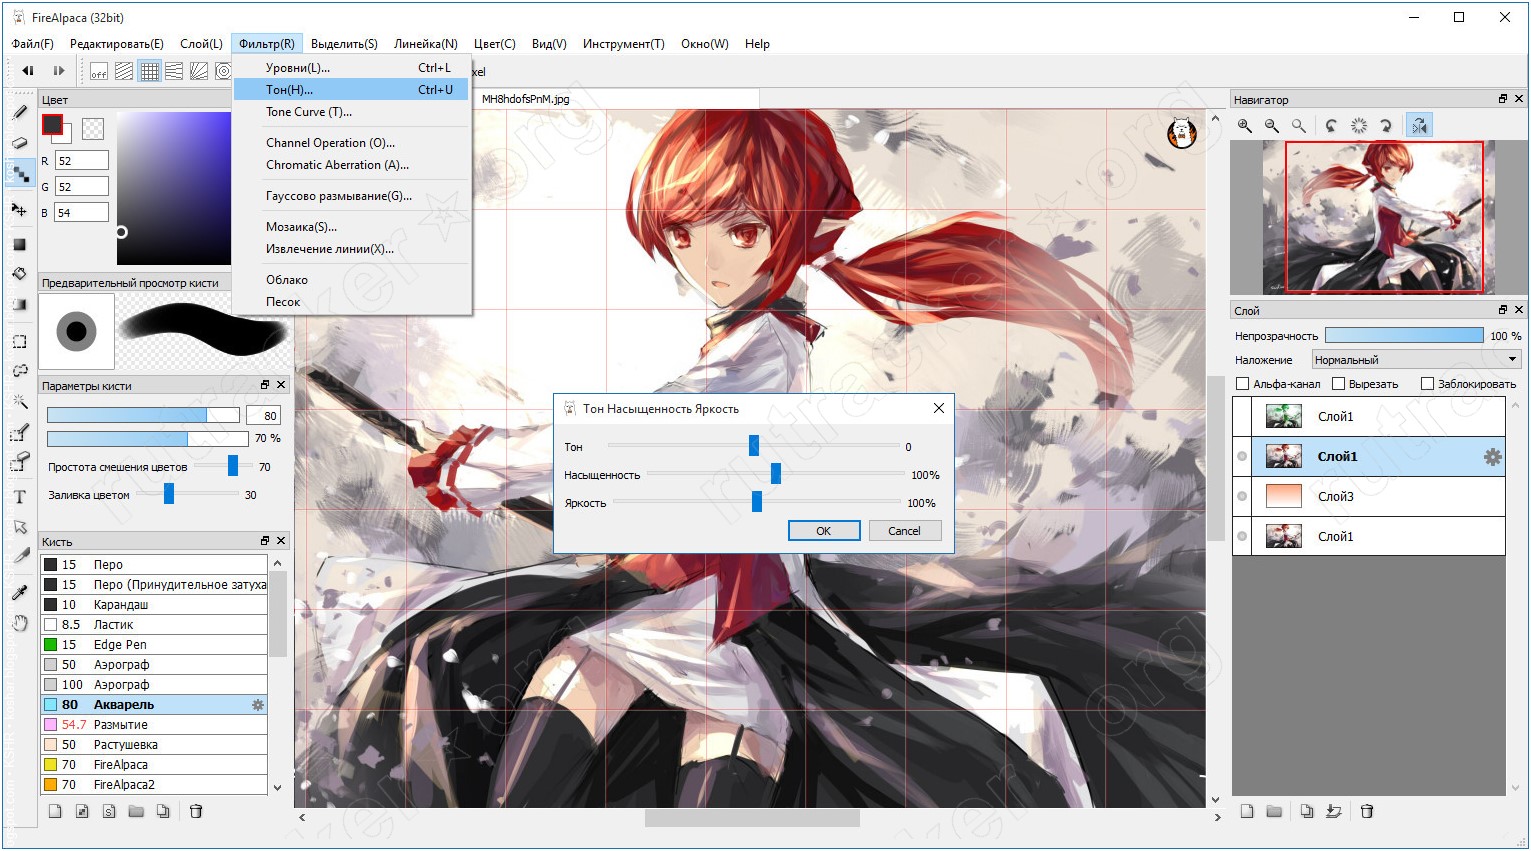Image resolution: width=1531 pixels, height=851 pixels.
Task: Click OK in hue saturation dialog
Action: [824, 531]
